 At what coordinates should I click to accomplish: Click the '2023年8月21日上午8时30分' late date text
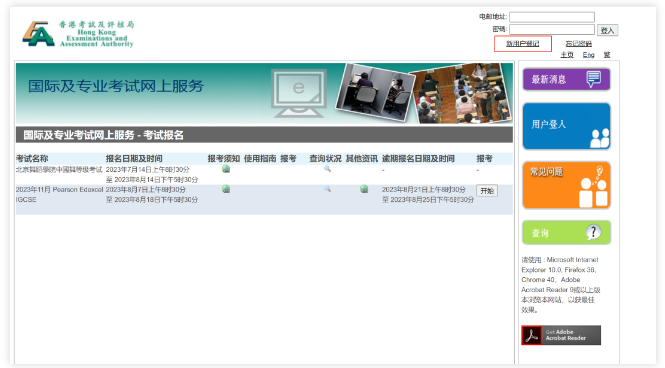point(423,190)
